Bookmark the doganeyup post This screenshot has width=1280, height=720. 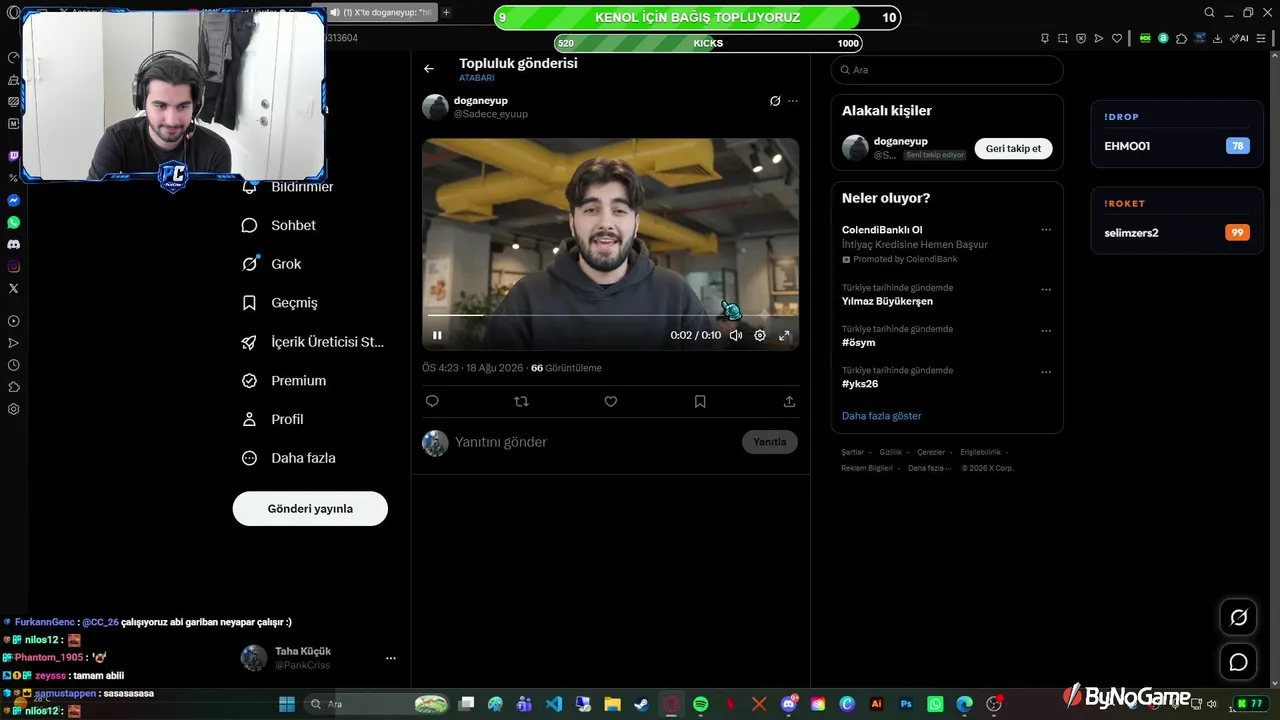click(700, 401)
